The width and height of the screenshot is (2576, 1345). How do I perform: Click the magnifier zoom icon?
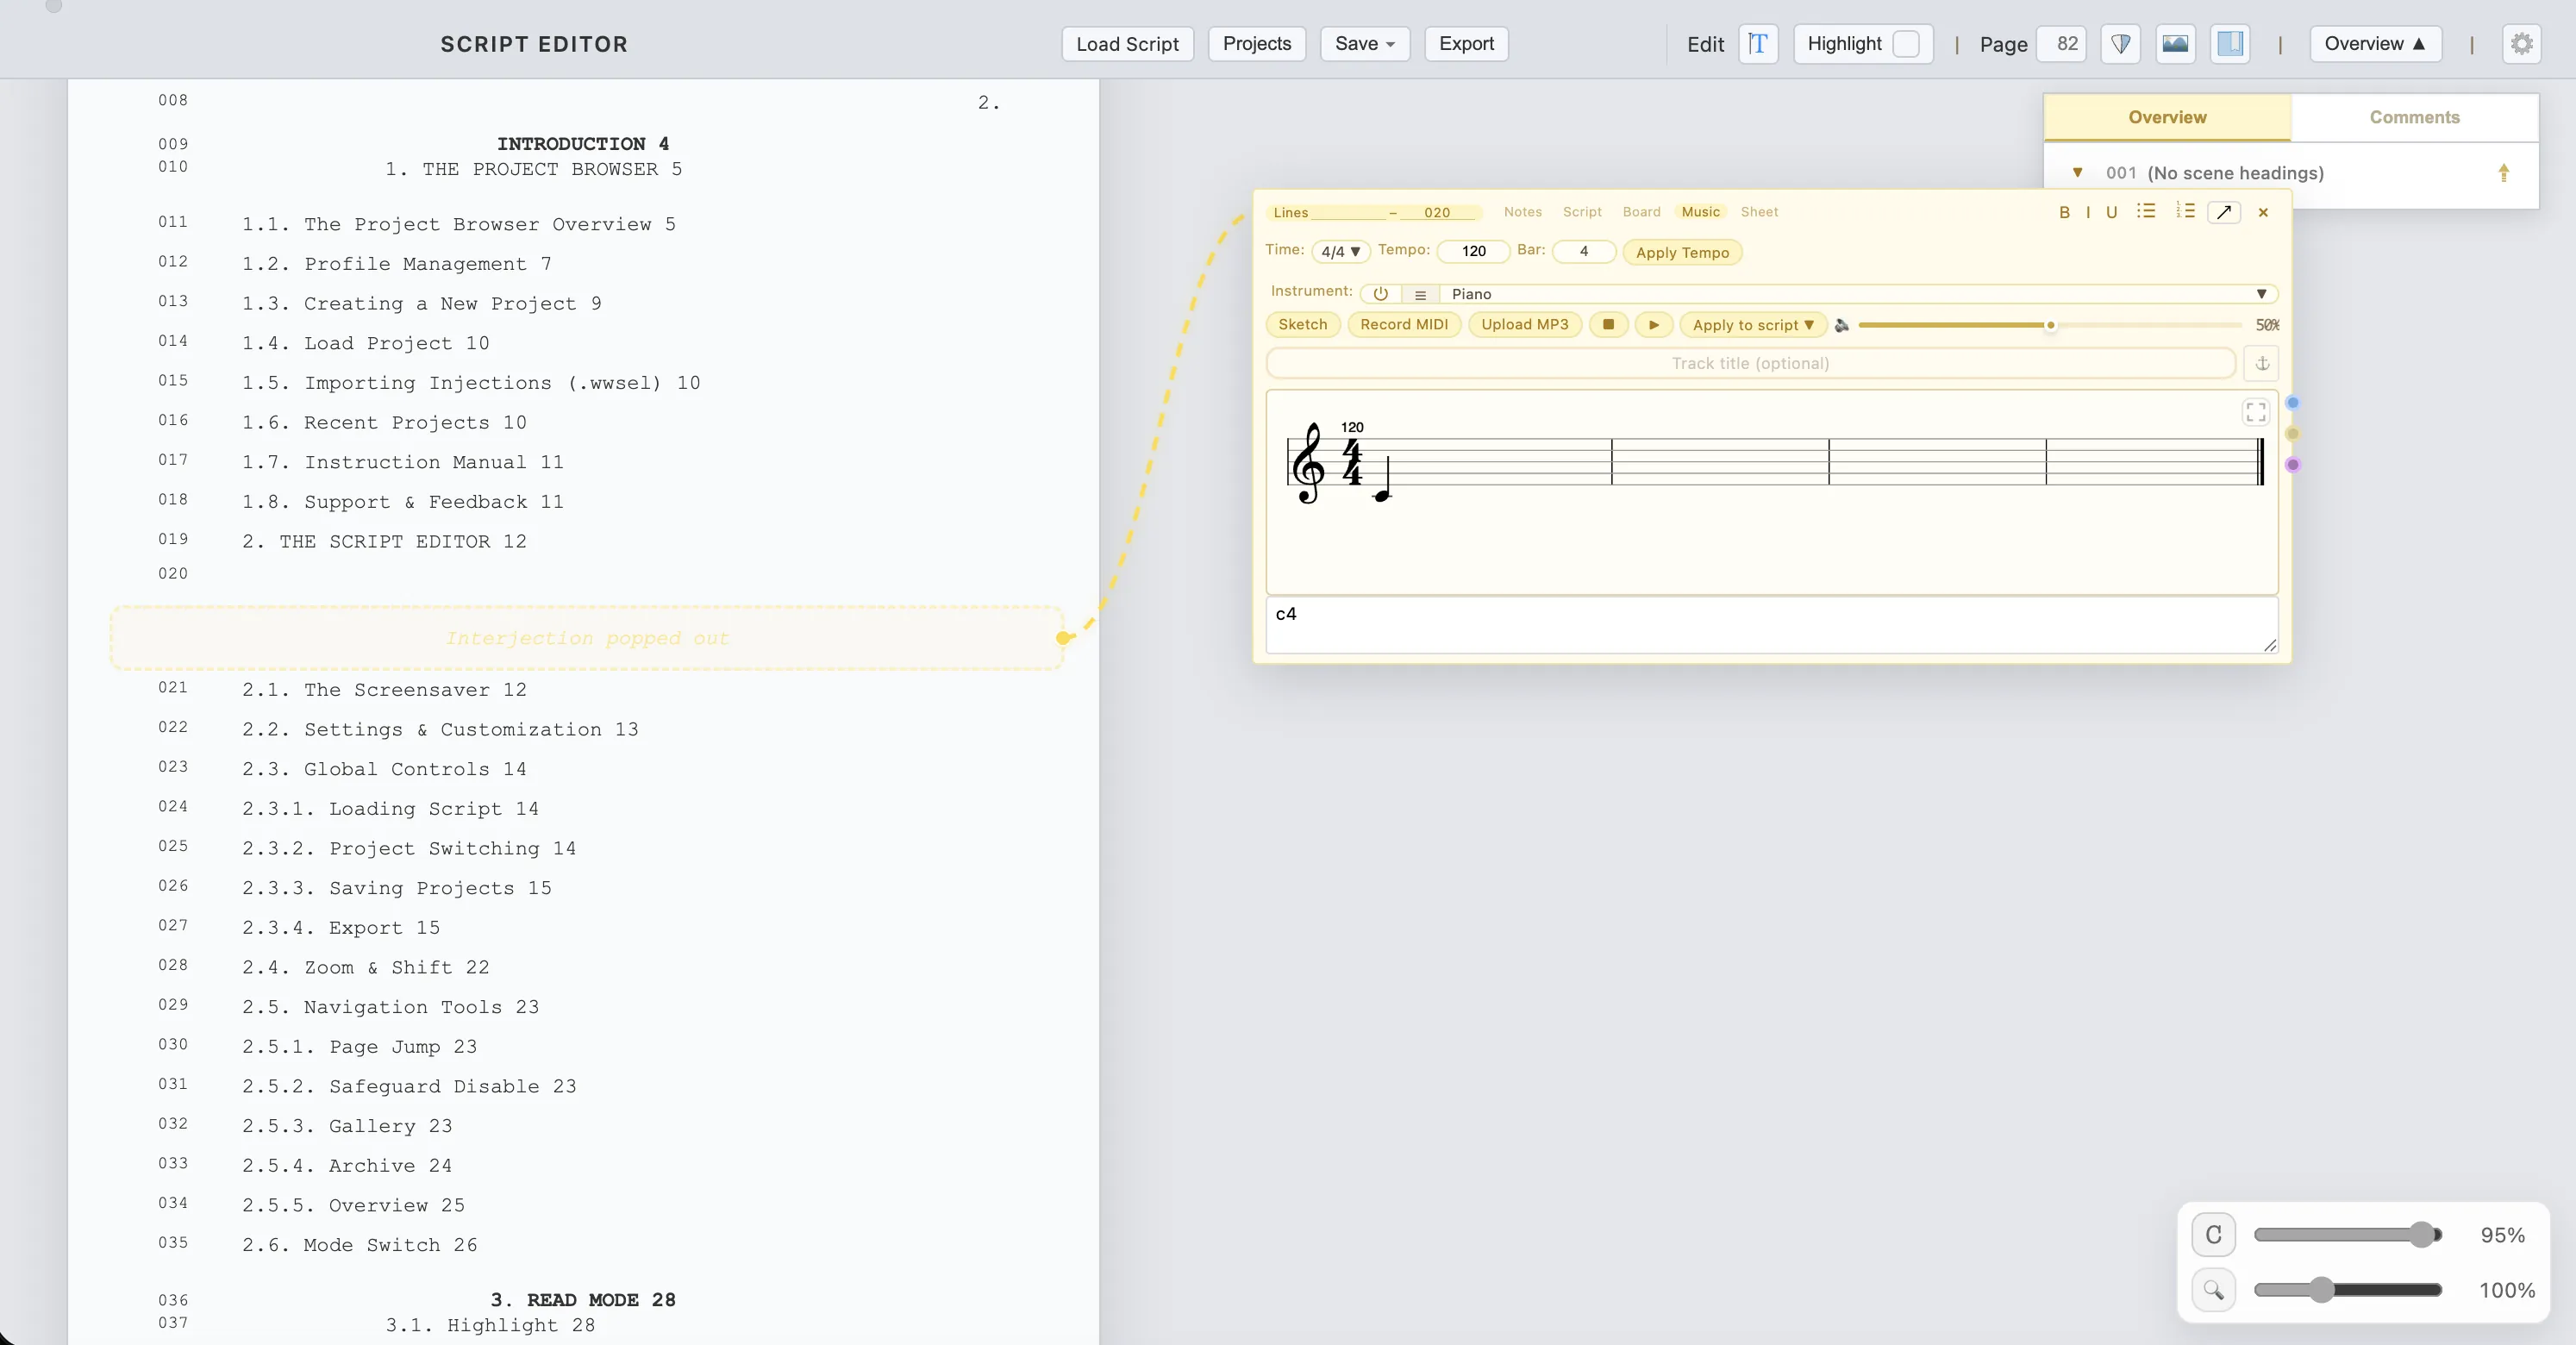[2213, 1290]
